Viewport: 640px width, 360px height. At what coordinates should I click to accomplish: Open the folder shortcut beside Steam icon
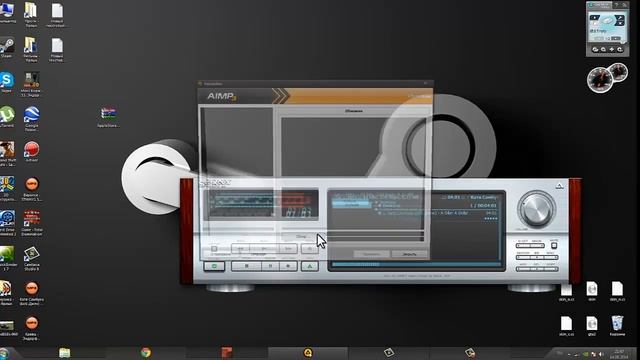click(31, 49)
